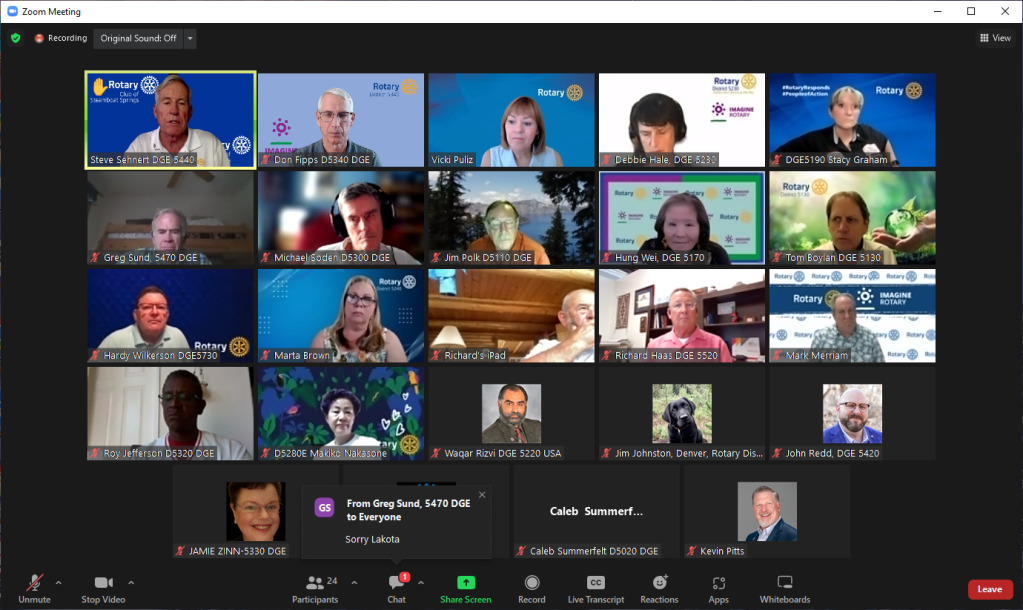Enable Live Transcript captions
Screen dimensions: 1023x610
(x=595, y=587)
